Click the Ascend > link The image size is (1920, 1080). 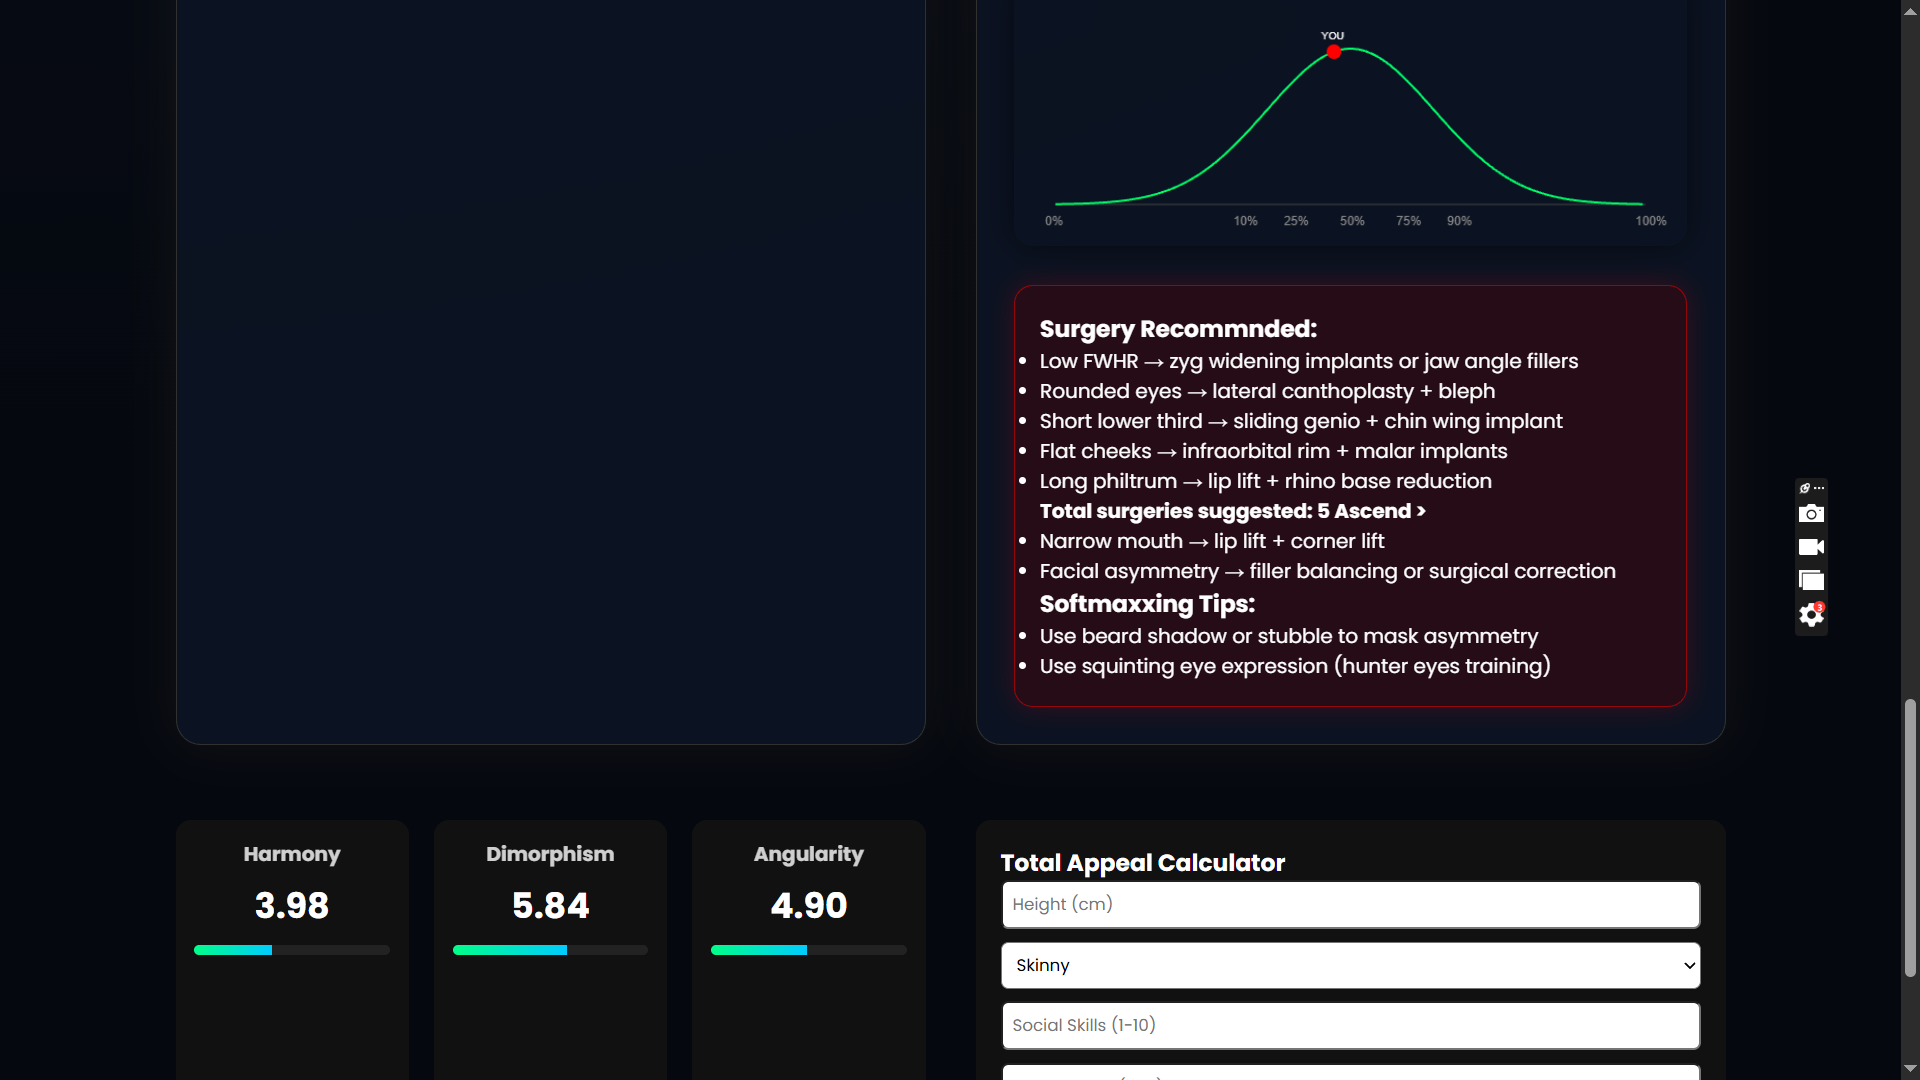pyautogui.click(x=1379, y=511)
